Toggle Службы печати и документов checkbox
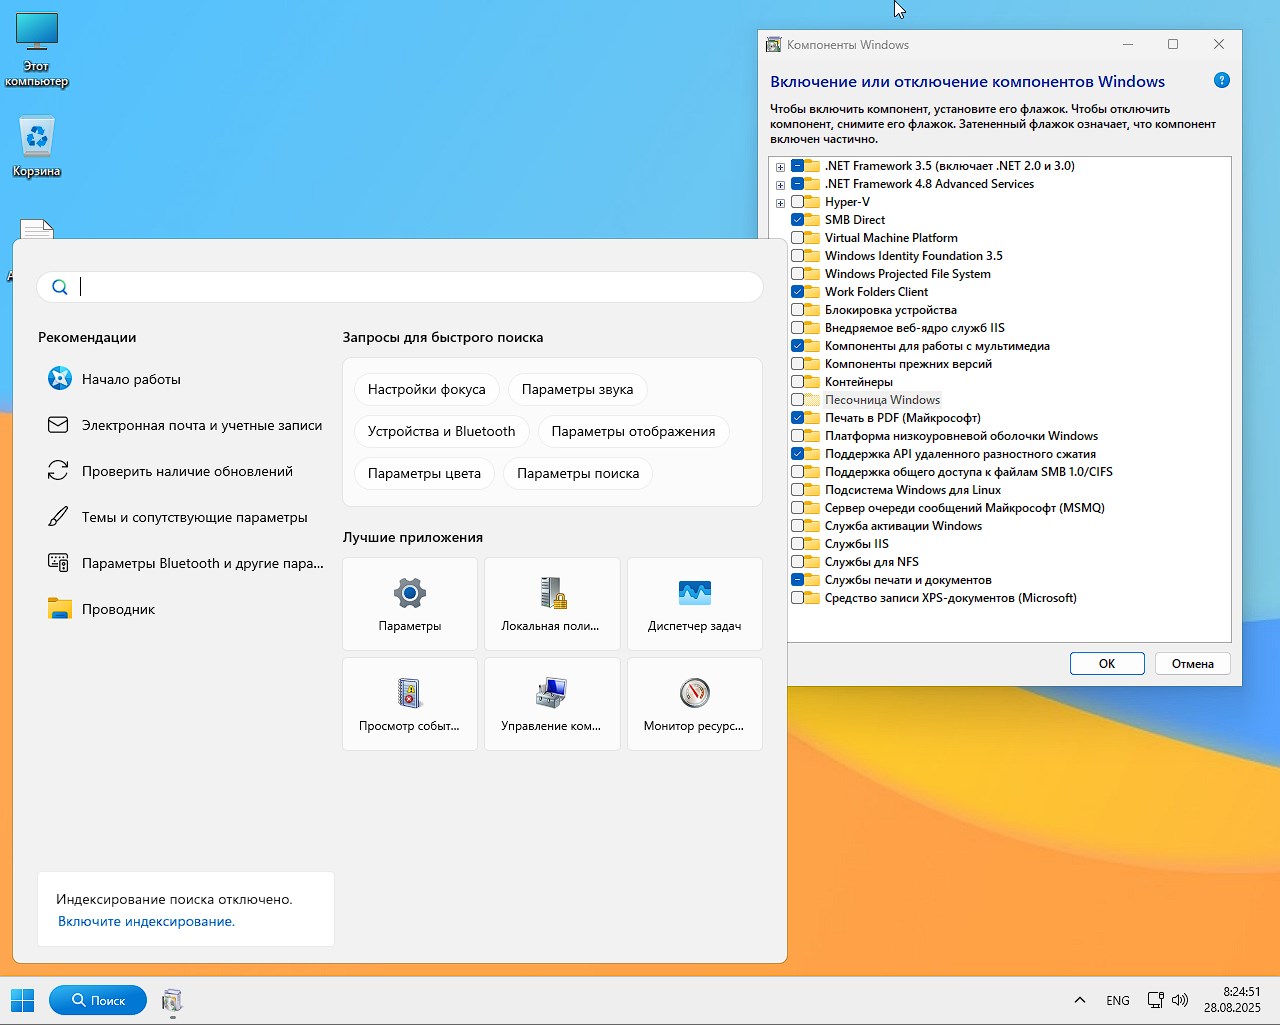Screen dimensions: 1280x1025 (x=797, y=580)
